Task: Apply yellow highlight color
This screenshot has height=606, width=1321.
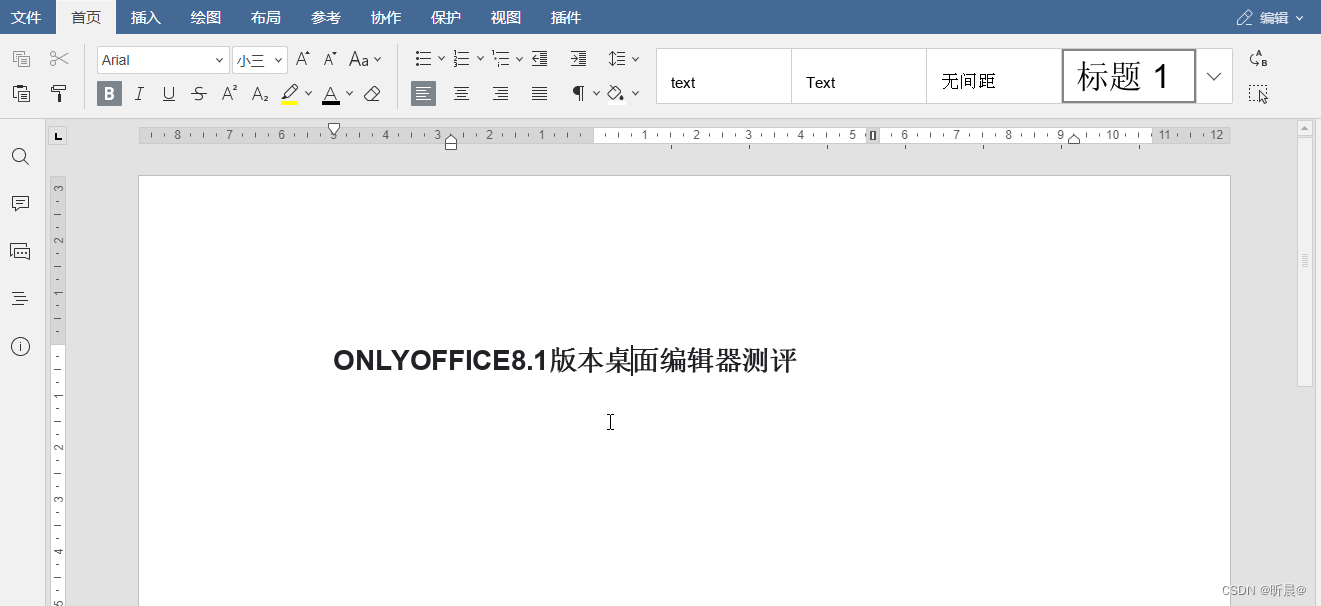Action: [289, 94]
